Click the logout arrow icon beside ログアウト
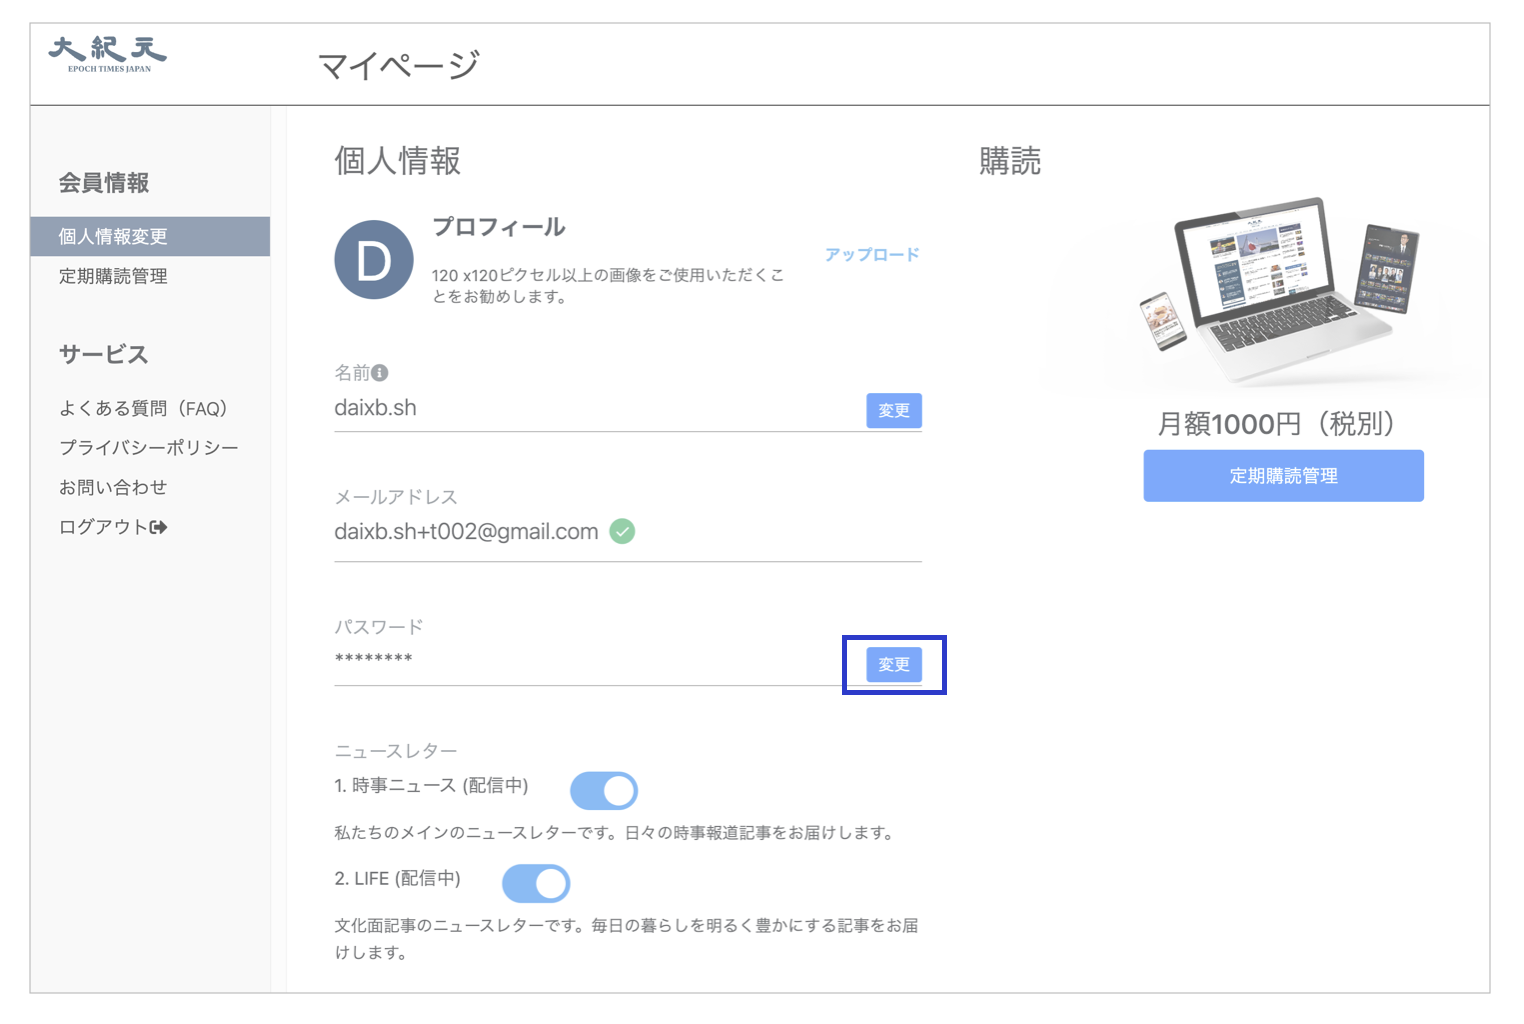 [158, 527]
